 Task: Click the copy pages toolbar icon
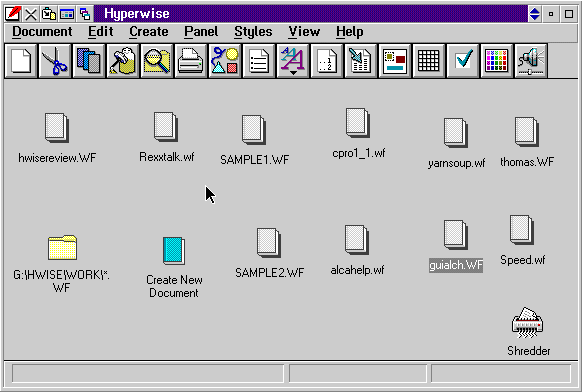89,61
